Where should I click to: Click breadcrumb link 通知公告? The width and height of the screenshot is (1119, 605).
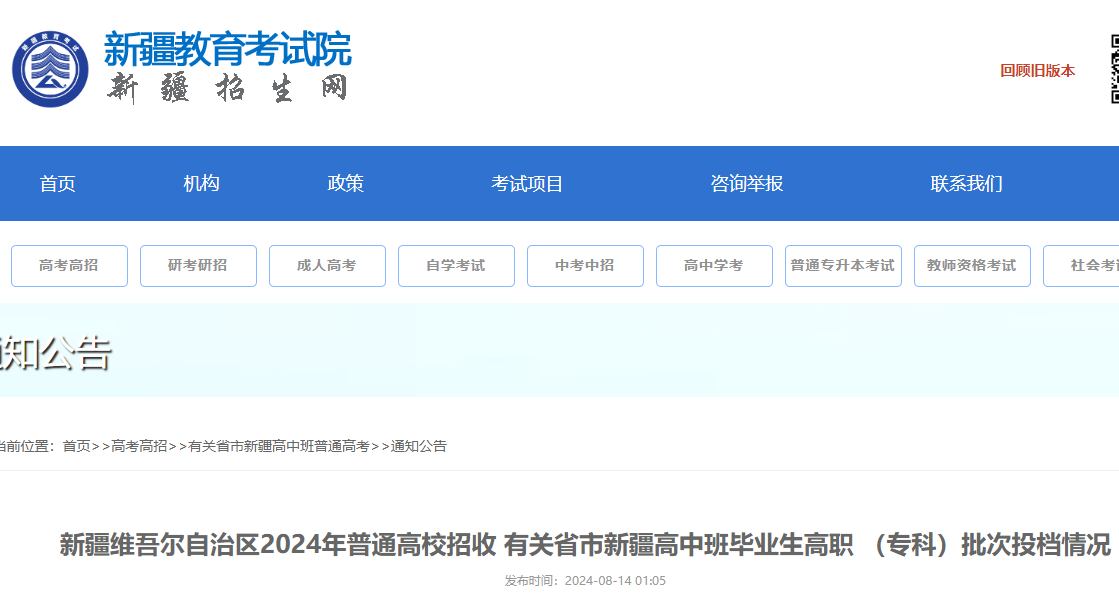419,447
